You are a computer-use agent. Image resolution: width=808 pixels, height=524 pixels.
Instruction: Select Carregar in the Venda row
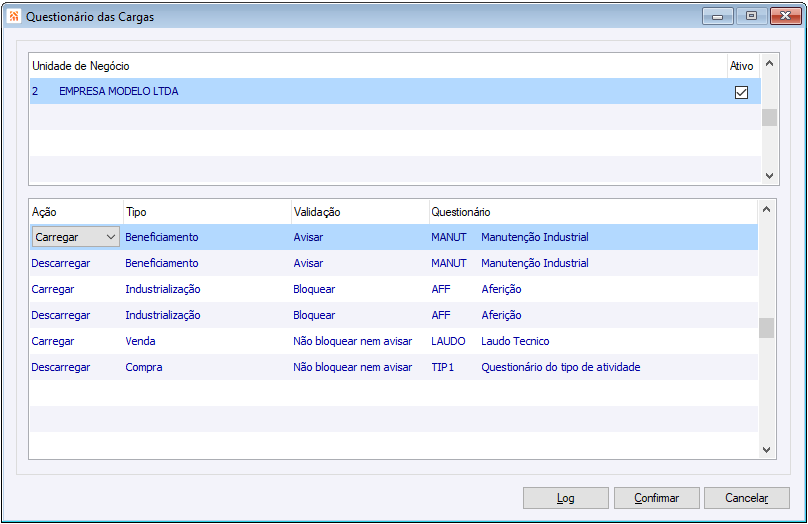point(53,341)
